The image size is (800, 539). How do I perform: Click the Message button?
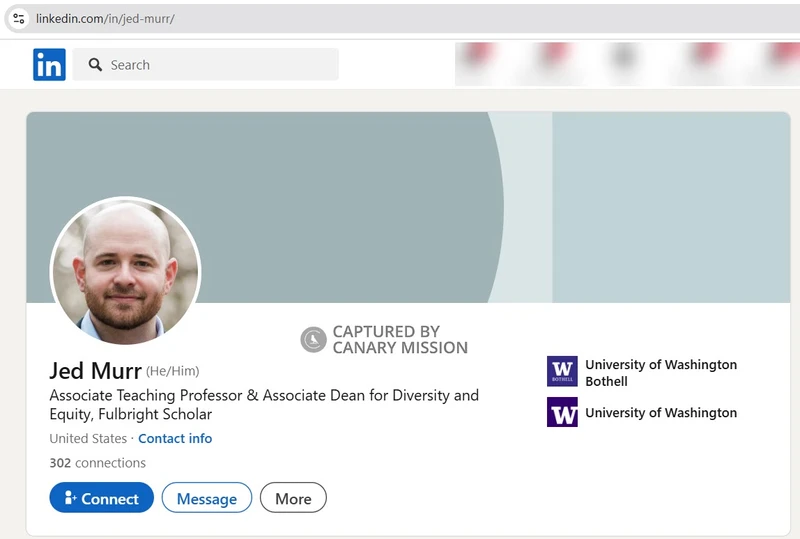[206, 498]
